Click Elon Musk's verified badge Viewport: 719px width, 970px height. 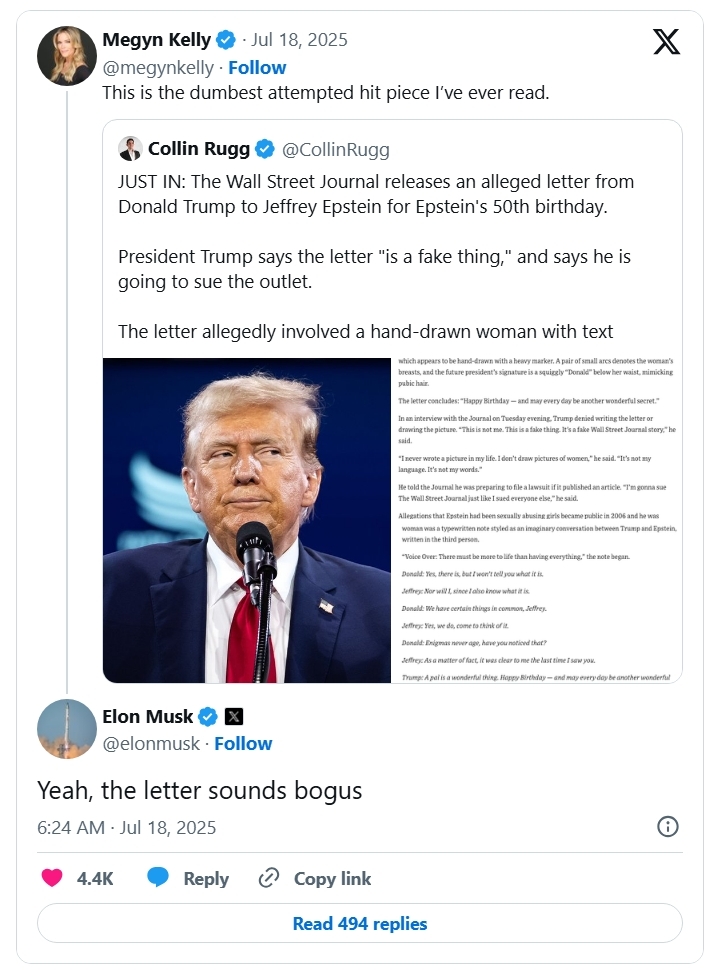208,717
